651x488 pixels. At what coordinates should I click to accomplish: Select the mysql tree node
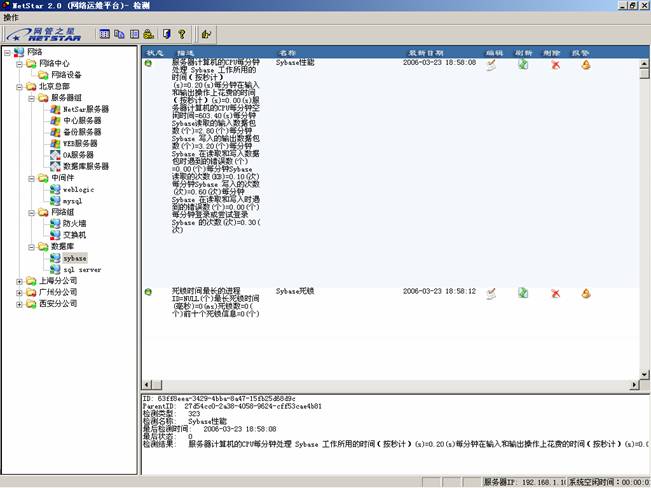72,201
